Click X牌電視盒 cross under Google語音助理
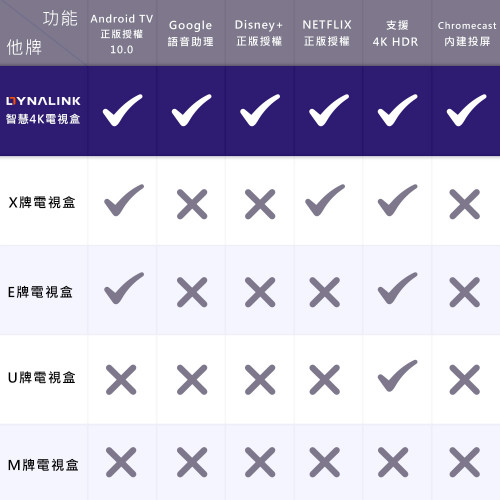Viewport: 500px width, 500px height. click(x=192, y=204)
